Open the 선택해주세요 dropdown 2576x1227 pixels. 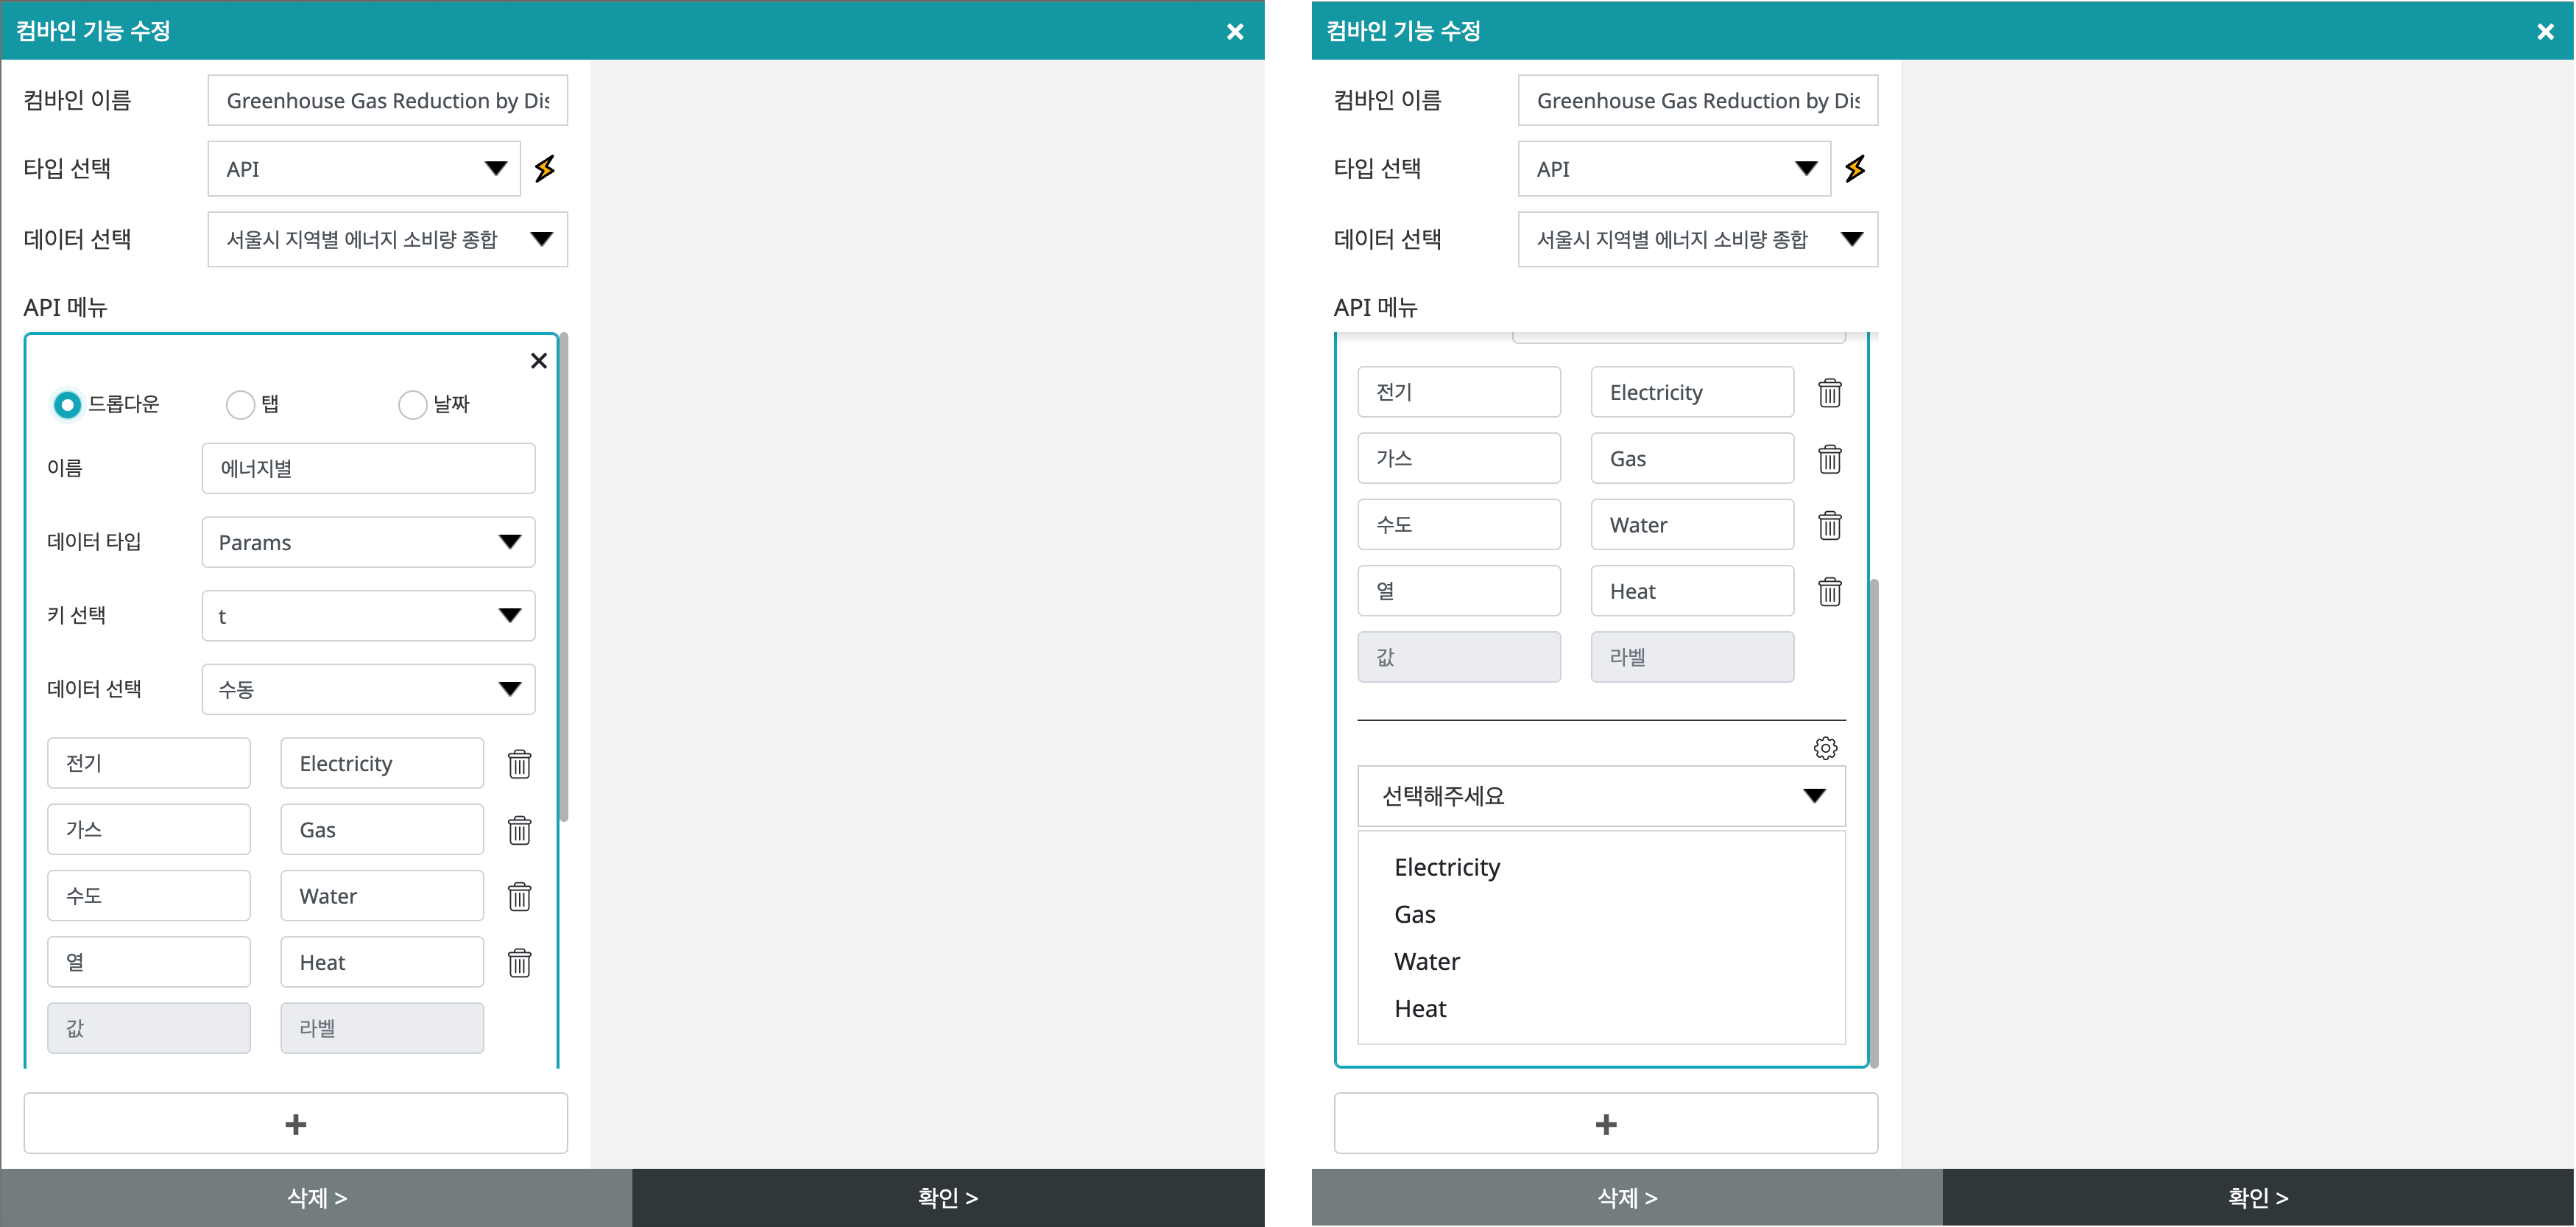[1601, 796]
